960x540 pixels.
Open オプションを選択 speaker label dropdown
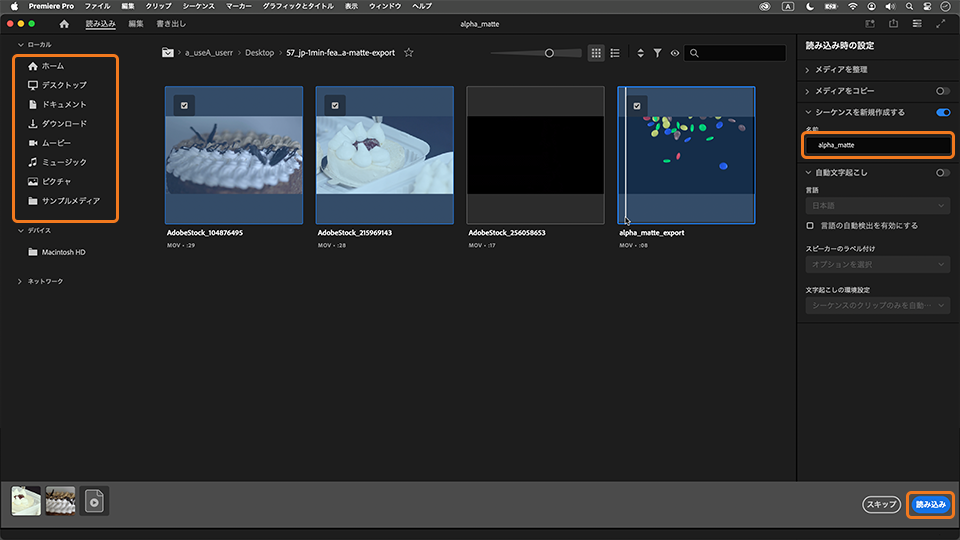pyautogui.click(x=877, y=264)
